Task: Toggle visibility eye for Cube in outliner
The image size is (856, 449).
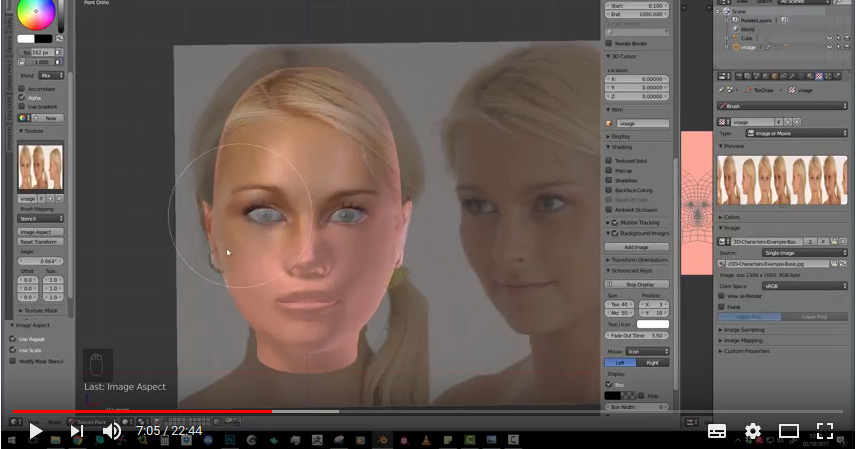Action: 829,38
